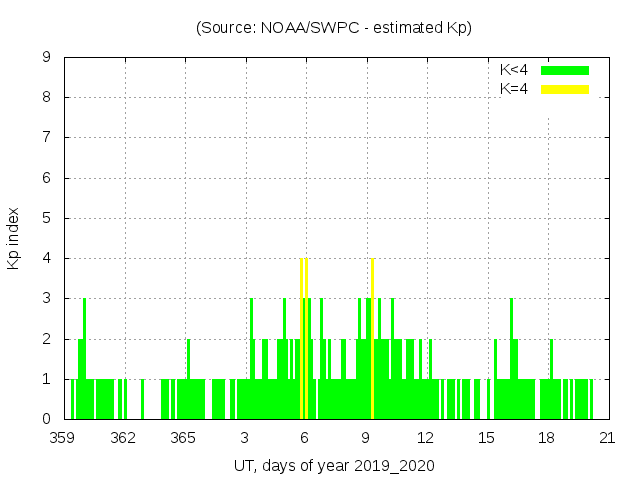640x480 pixels.
Task: Click the y-axis tick label 9
Action: click(46, 57)
